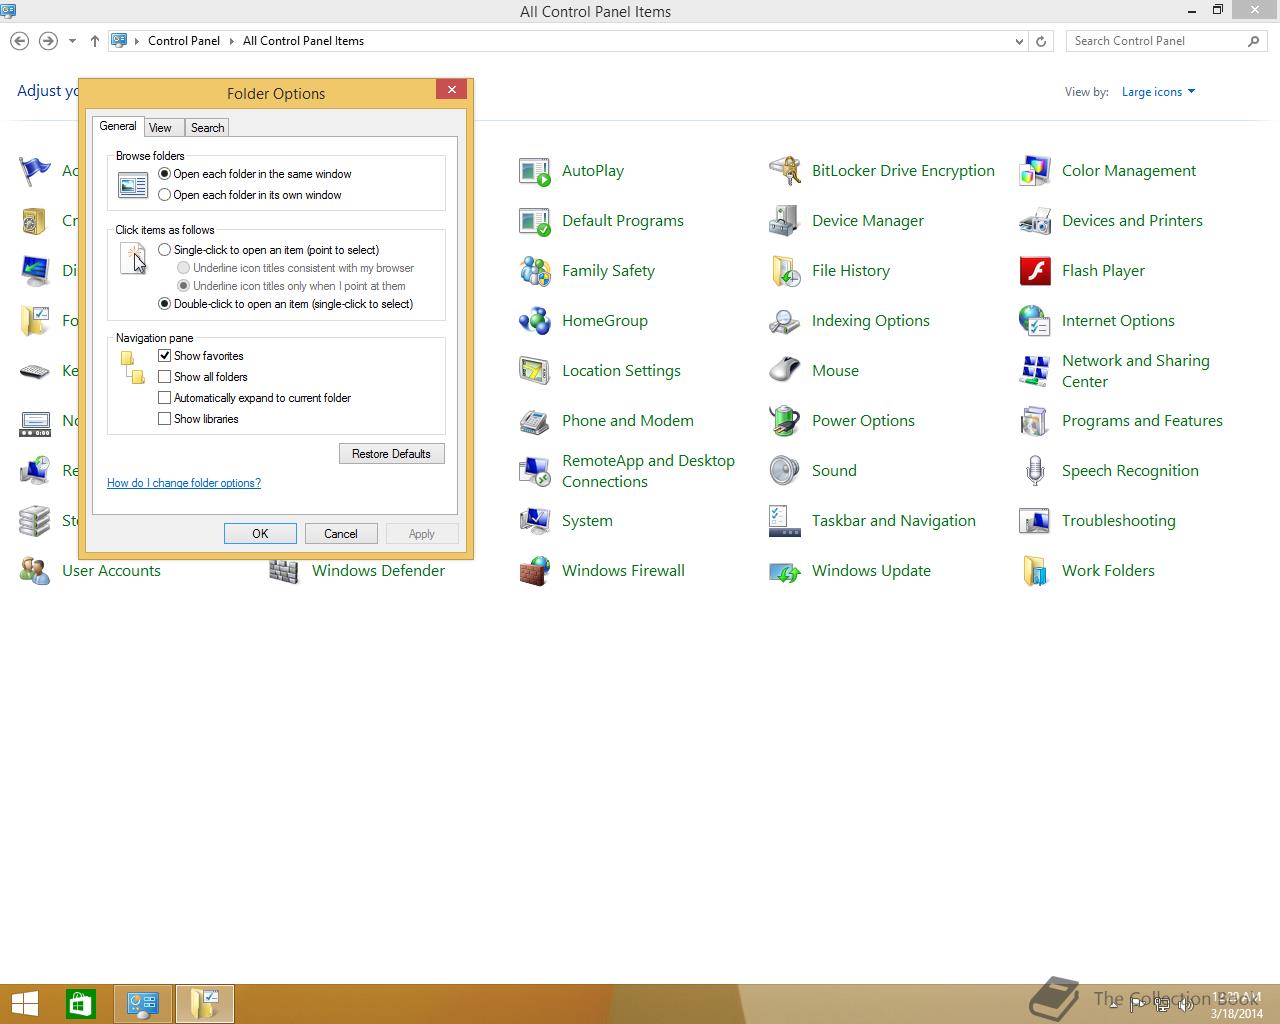1280x1024 pixels.
Task: Open the Indexing Options icon
Action: pos(785,321)
